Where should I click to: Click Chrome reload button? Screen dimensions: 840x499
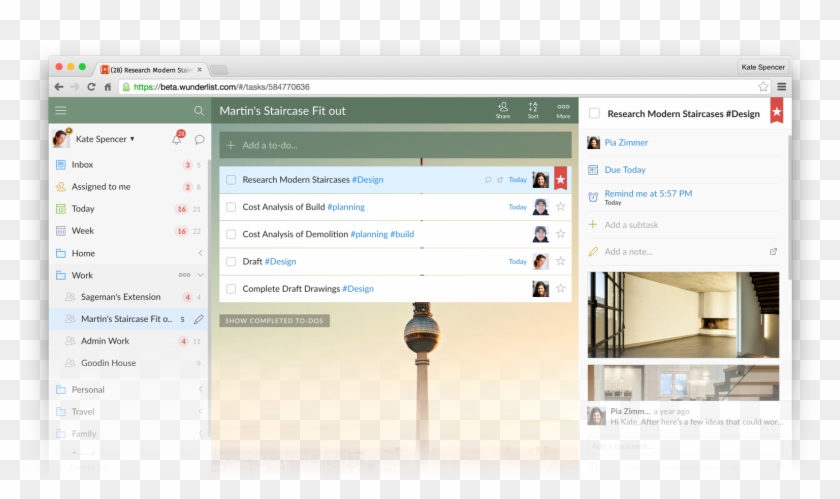tap(91, 87)
